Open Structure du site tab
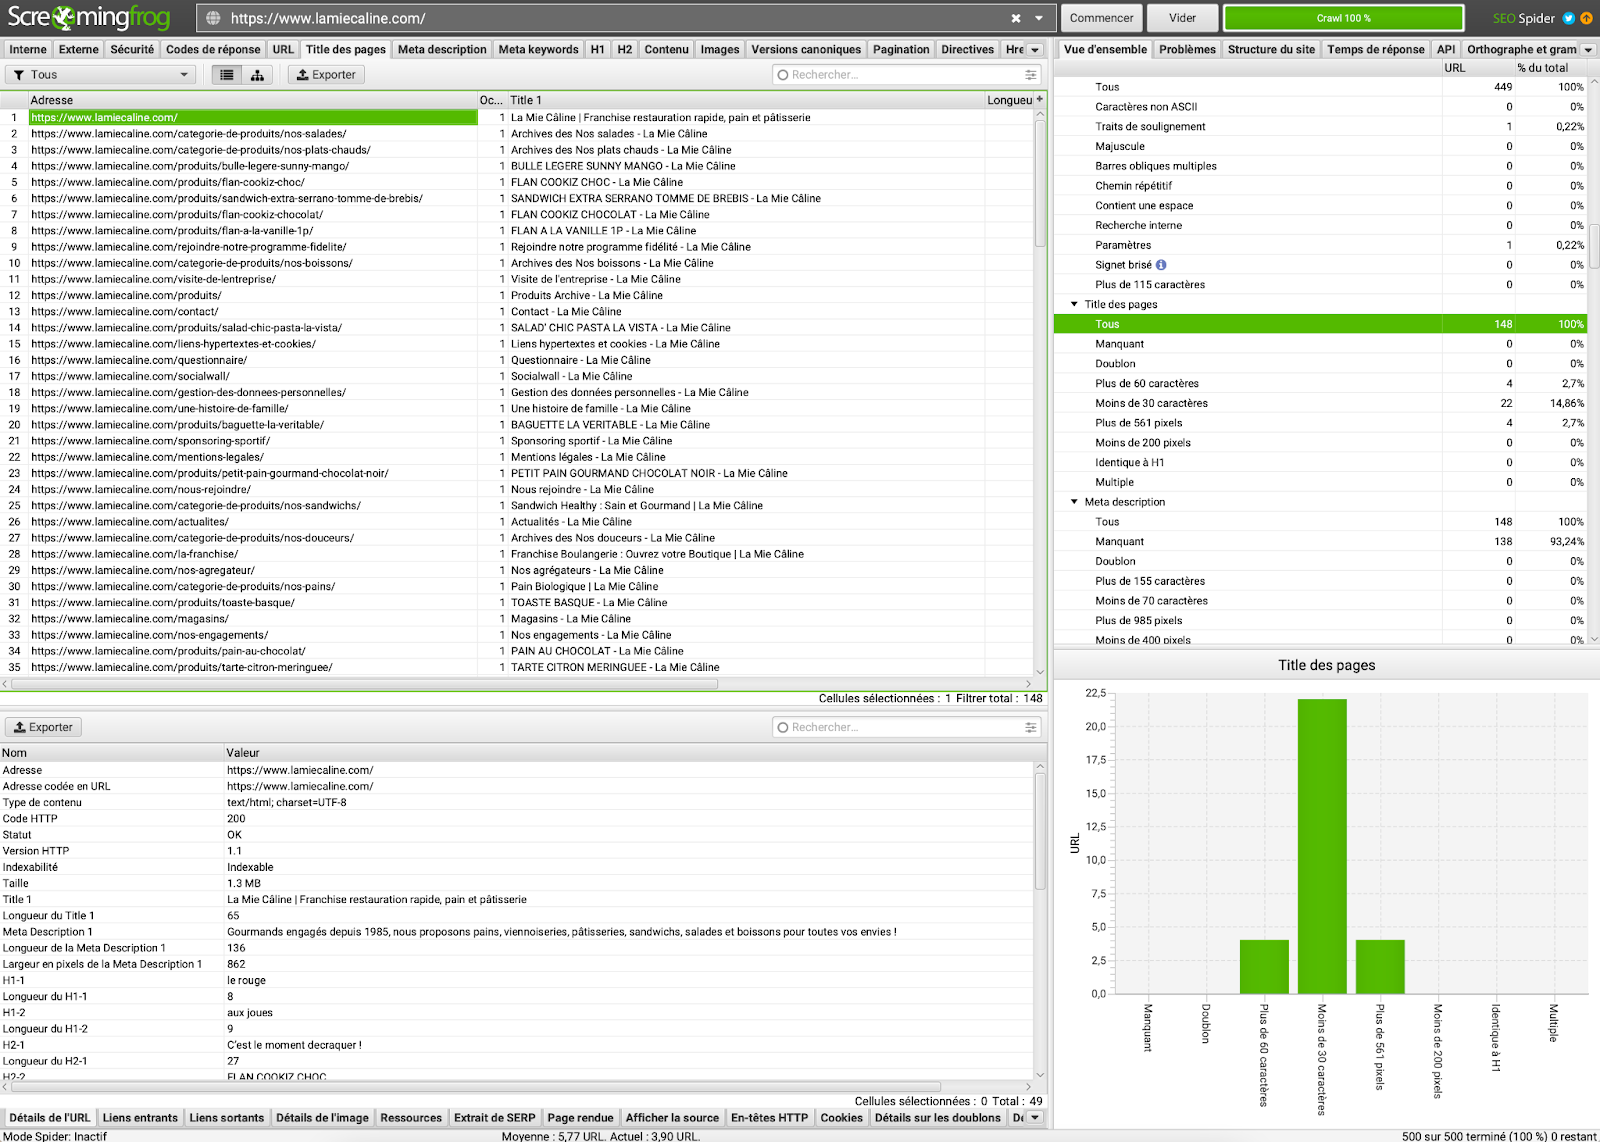1600x1142 pixels. click(x=1271, y=50)
